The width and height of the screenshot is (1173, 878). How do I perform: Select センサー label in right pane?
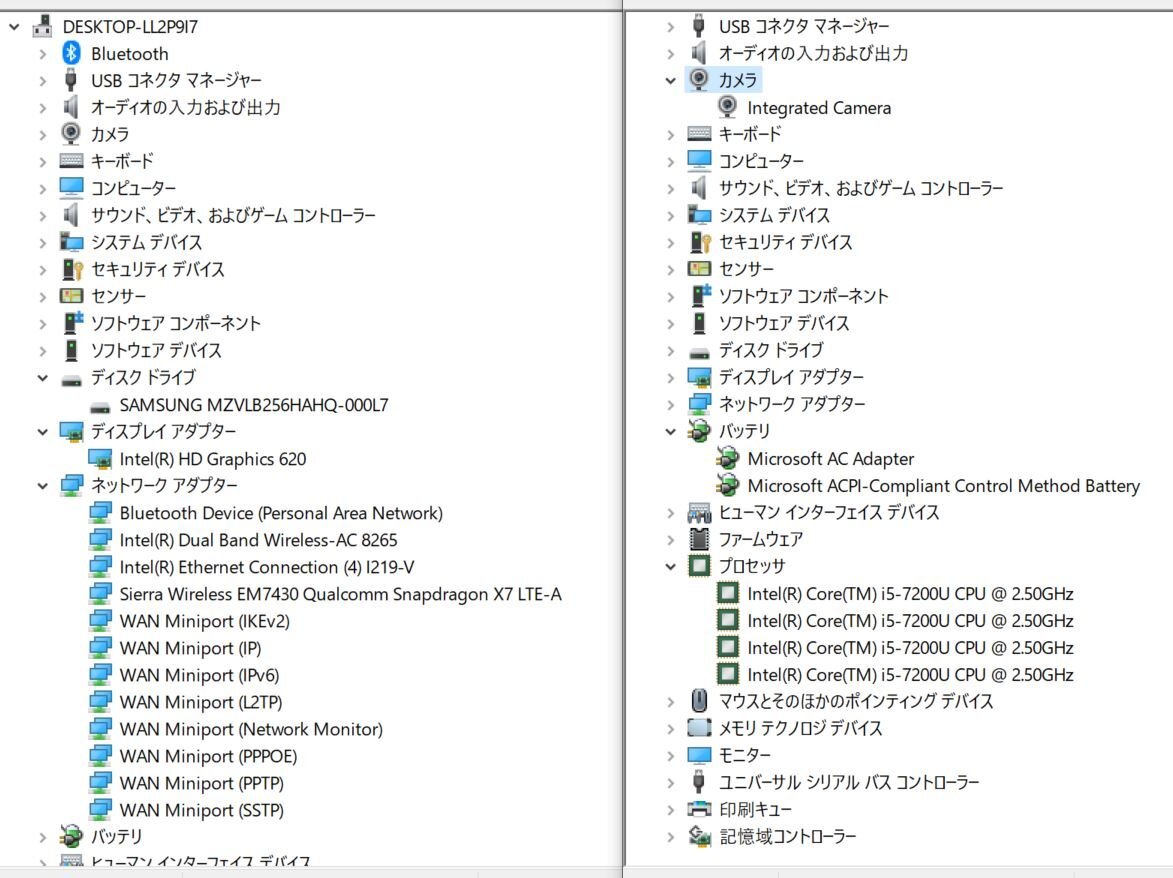747,268
